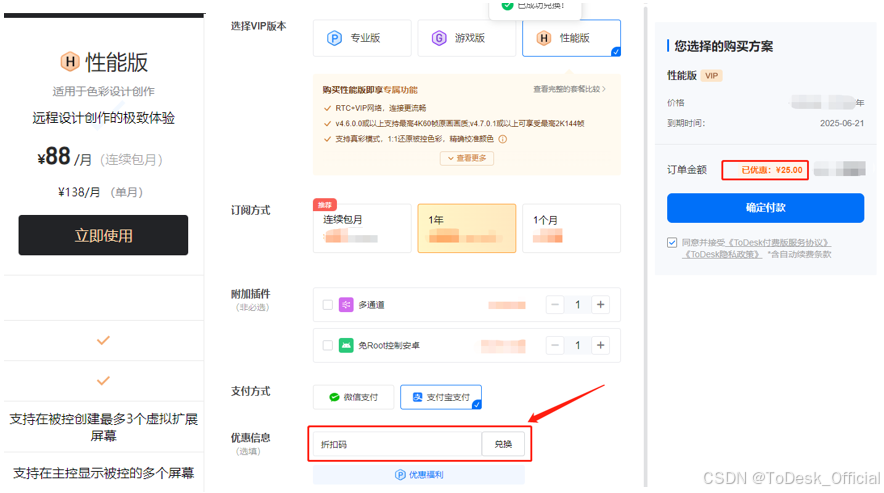Click the 优惠福利 P icon
884x493 pixels.
click(400, 475)
